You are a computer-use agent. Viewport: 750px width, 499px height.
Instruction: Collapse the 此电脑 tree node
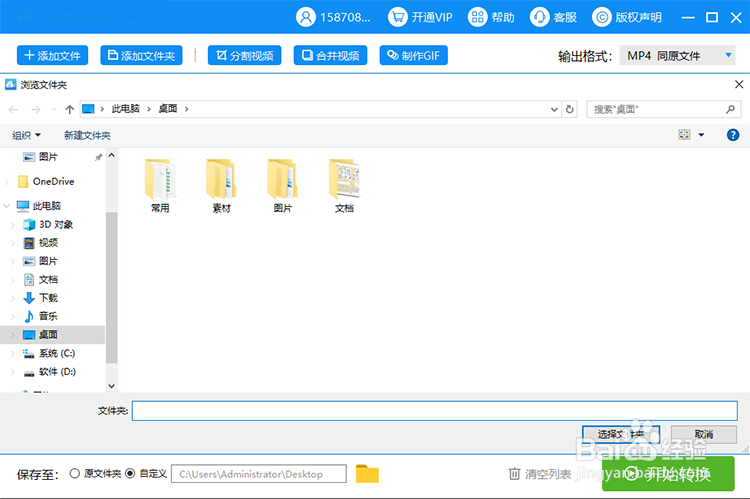[x=7, y=206]
